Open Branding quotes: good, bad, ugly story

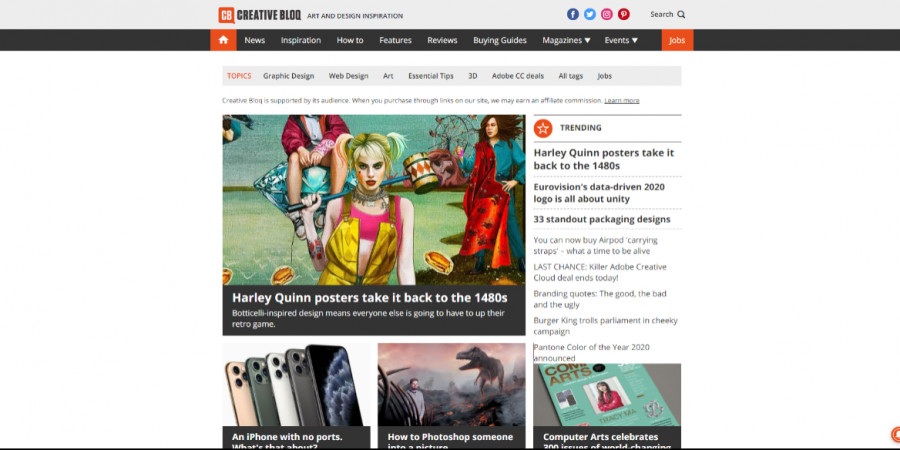point(600,299)
